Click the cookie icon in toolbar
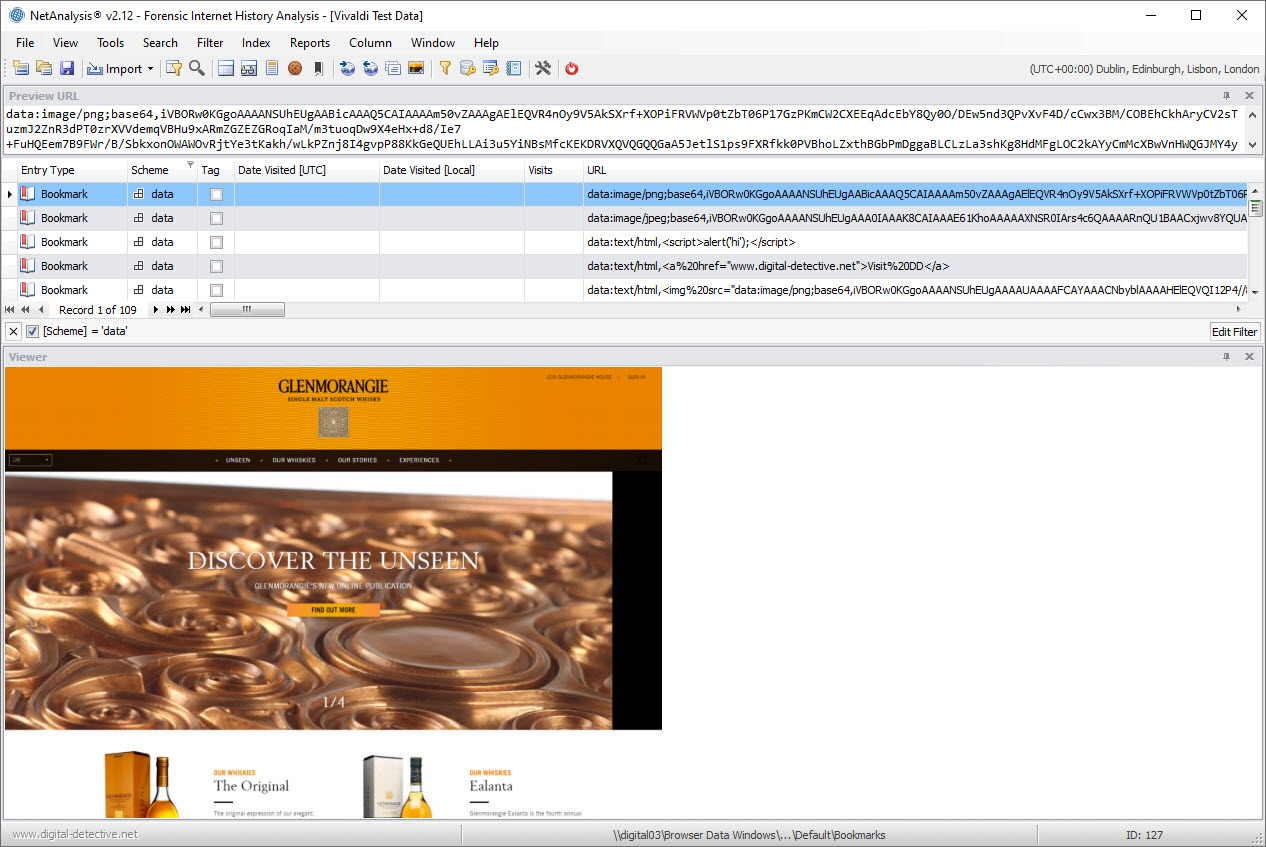The image size is (1266, 847). tap(295, 68)
